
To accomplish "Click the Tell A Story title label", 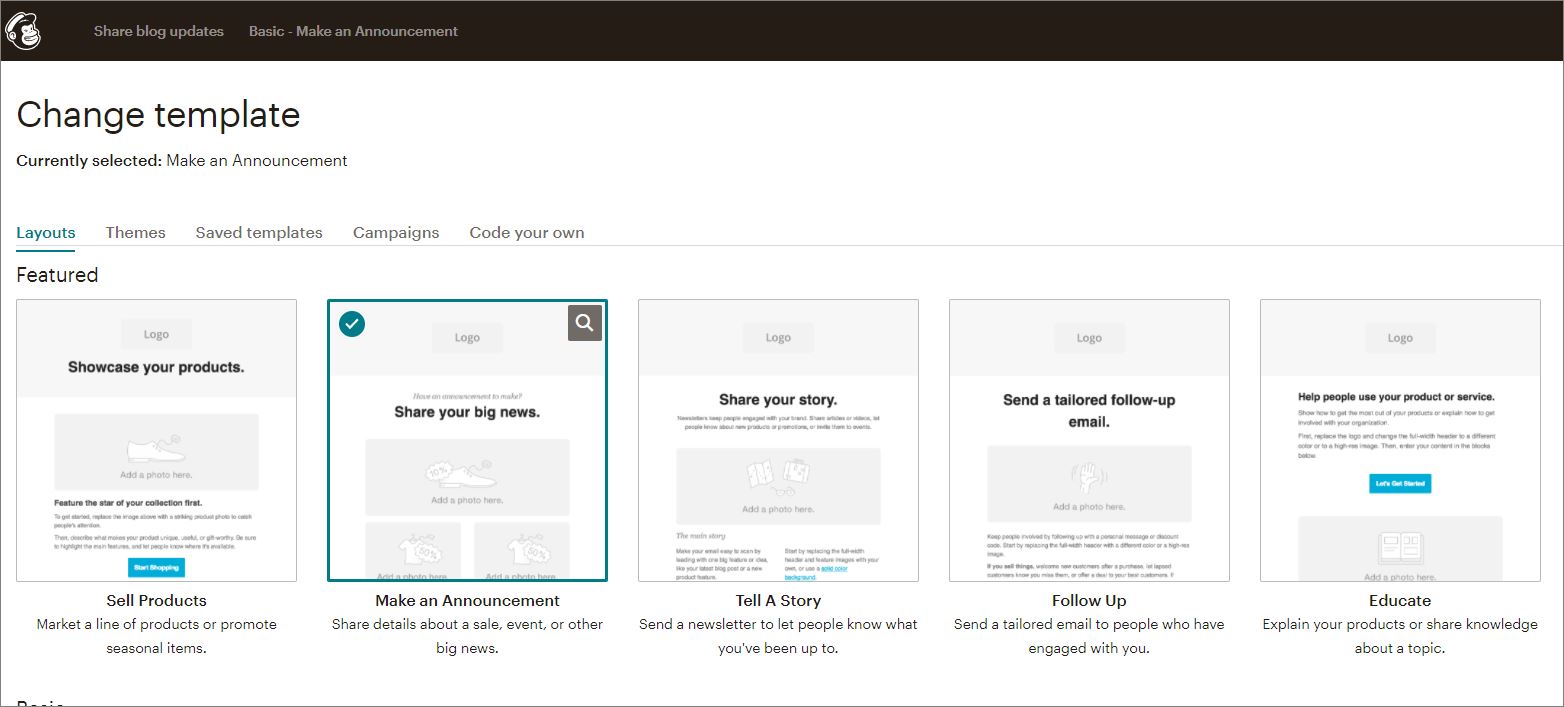I will tap(778, 600).
